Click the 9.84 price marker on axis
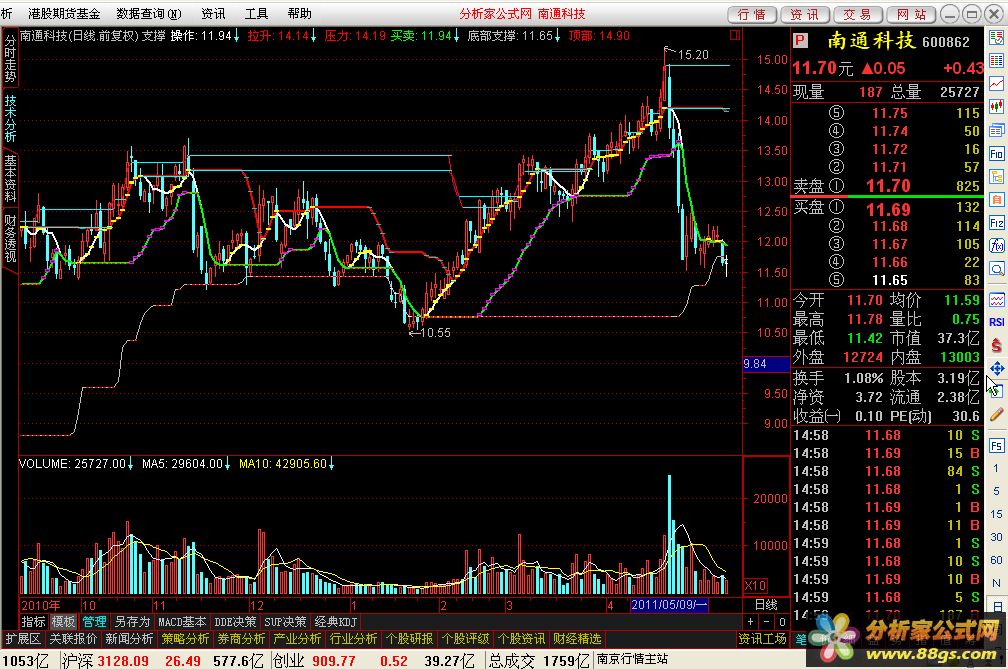Image resolution: width=1008 pixels, height=669 pixels. click(x=766, y=364)
